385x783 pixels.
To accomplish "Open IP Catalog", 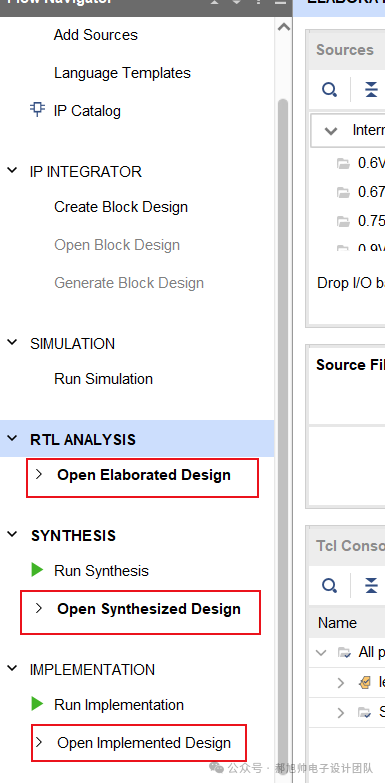I will coord(87,111).
